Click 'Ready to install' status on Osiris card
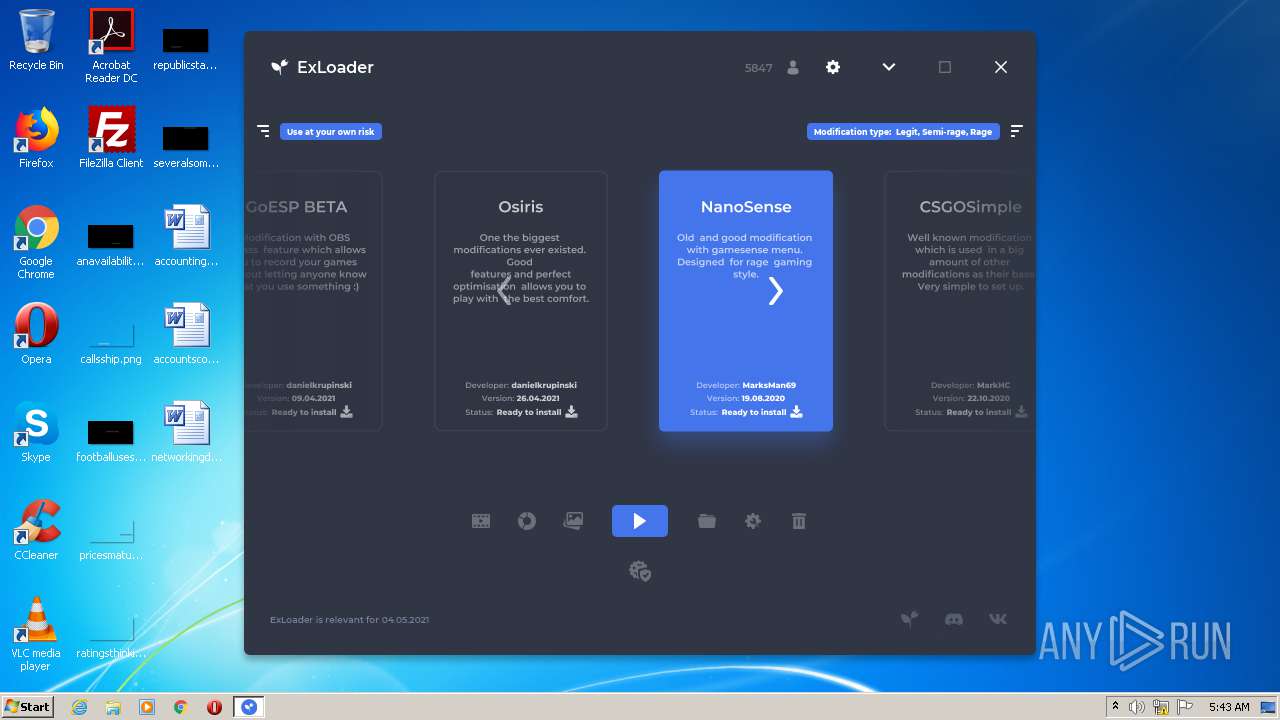Viewport: 1280px width, 720px height. pyautogui.click(x=528, y=412)
